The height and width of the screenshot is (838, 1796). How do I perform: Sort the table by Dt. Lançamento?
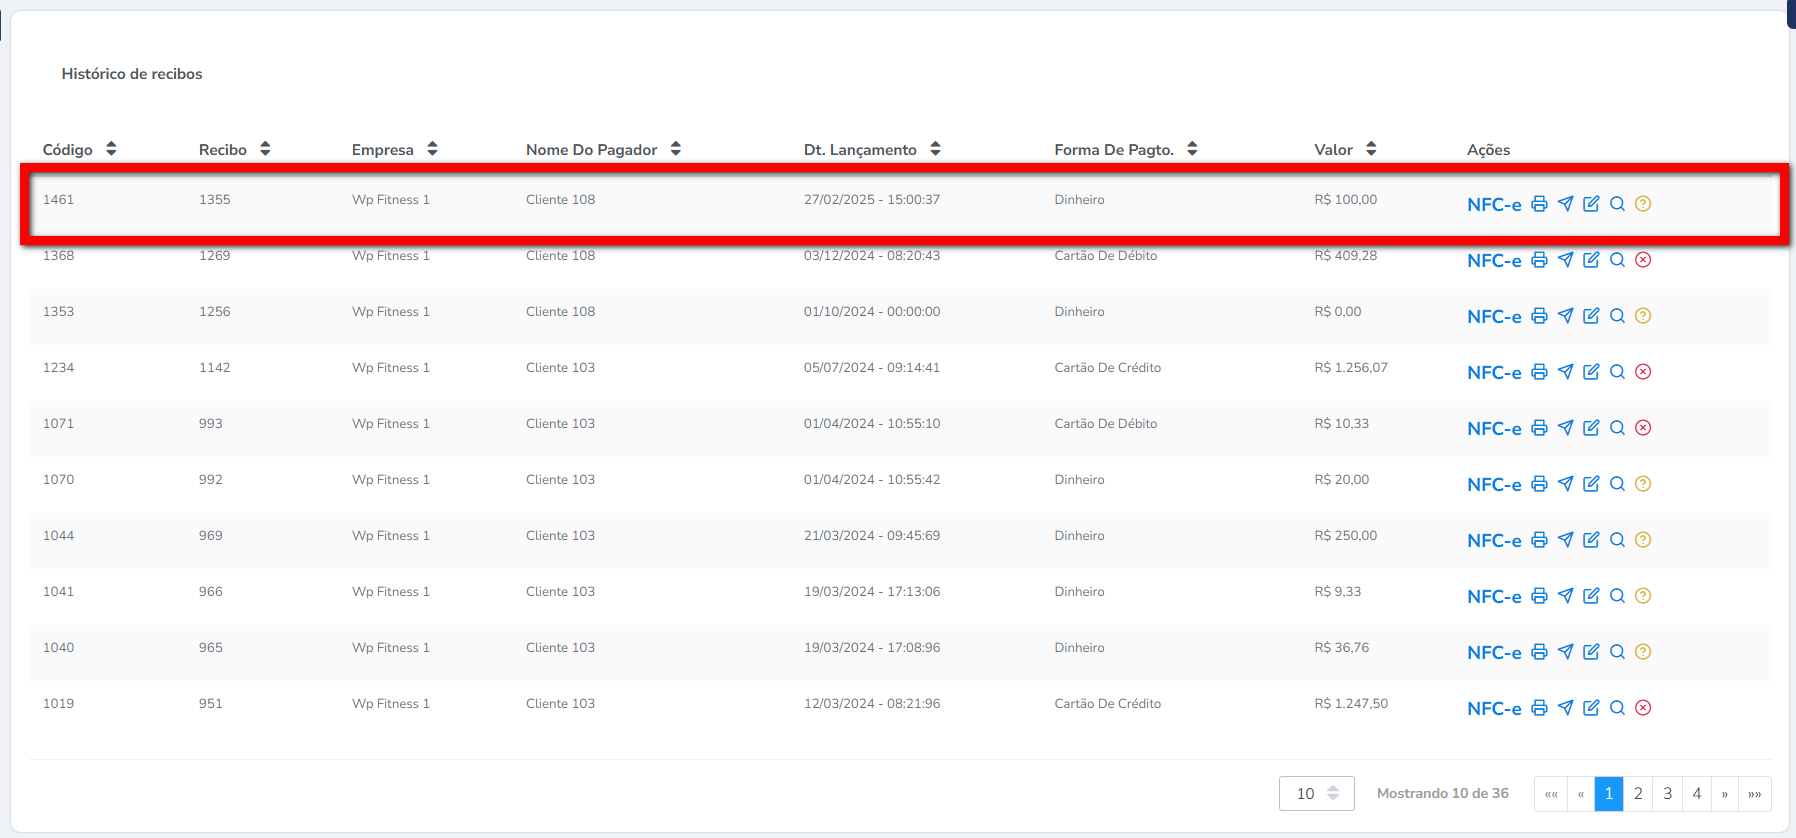coord(935,149)
